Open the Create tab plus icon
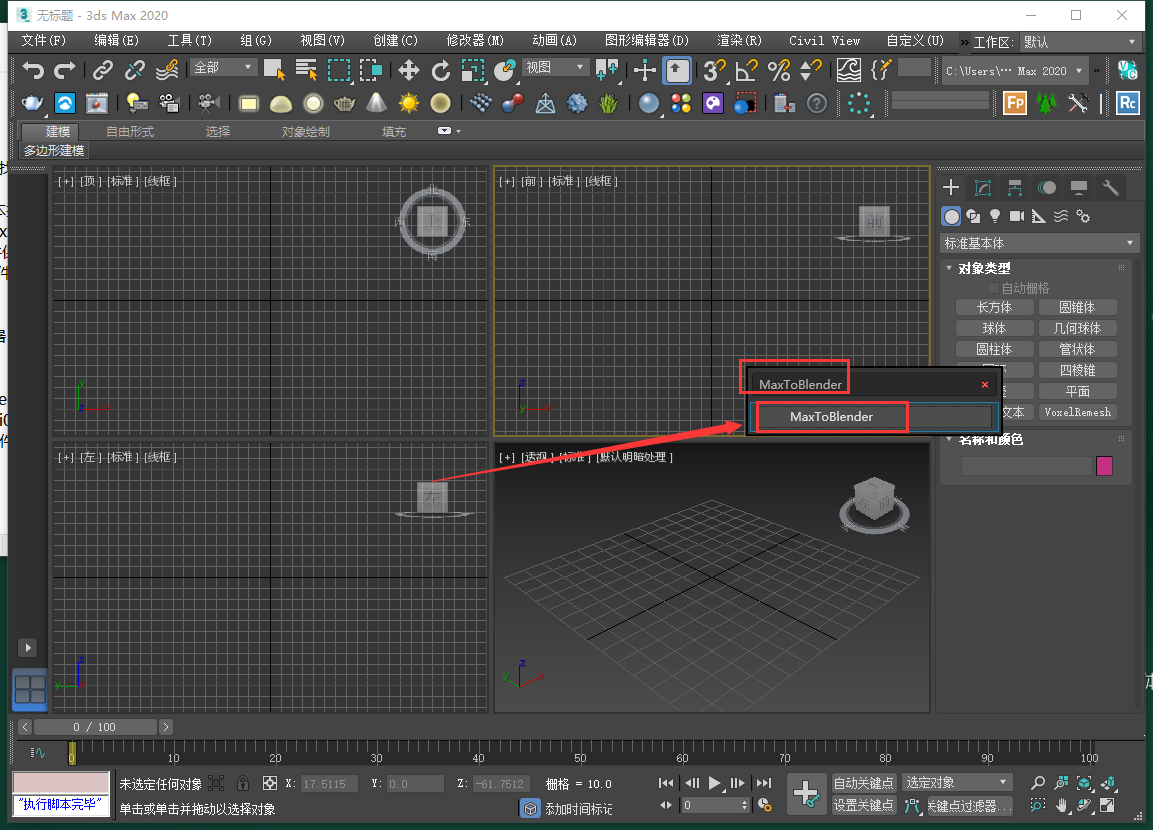 pyautogui.click(x=951, y=187)
